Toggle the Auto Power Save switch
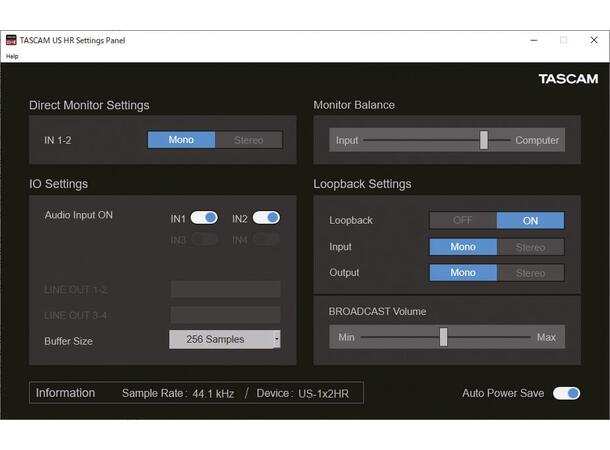This screenshot has height=450, width=610. [566, 393]
